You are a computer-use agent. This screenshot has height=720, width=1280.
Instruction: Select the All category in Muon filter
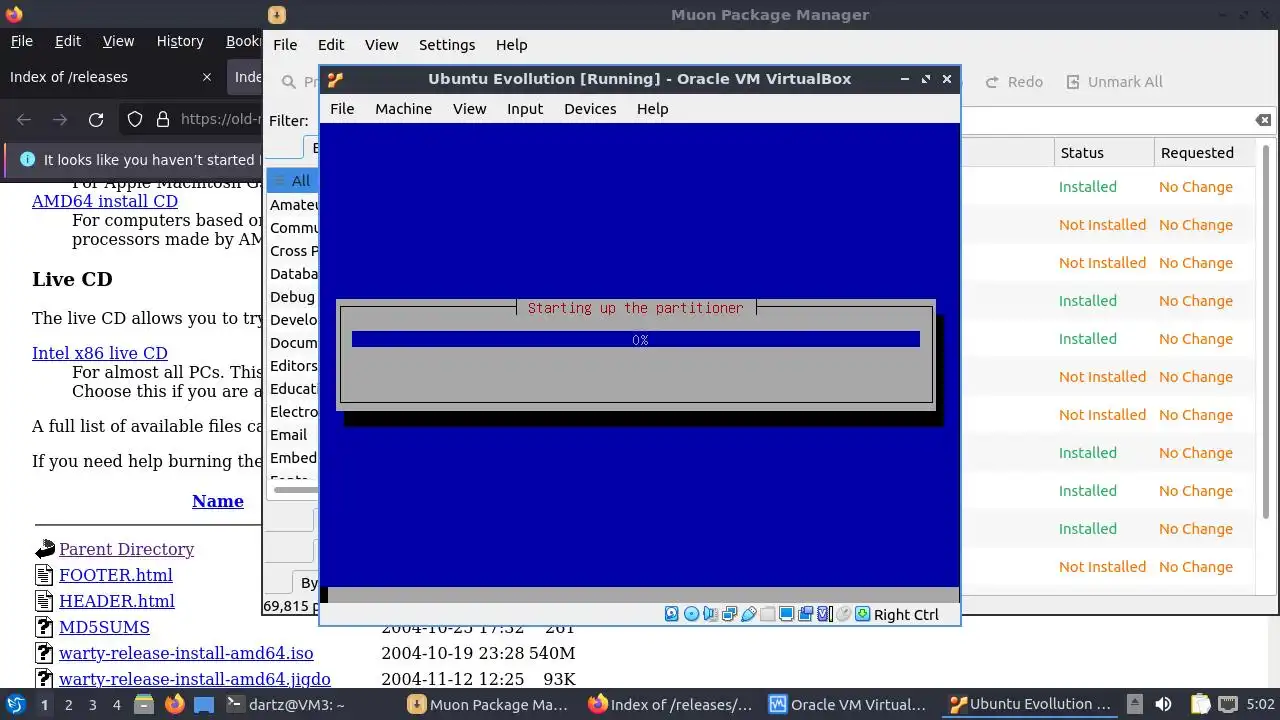point(292,181)
